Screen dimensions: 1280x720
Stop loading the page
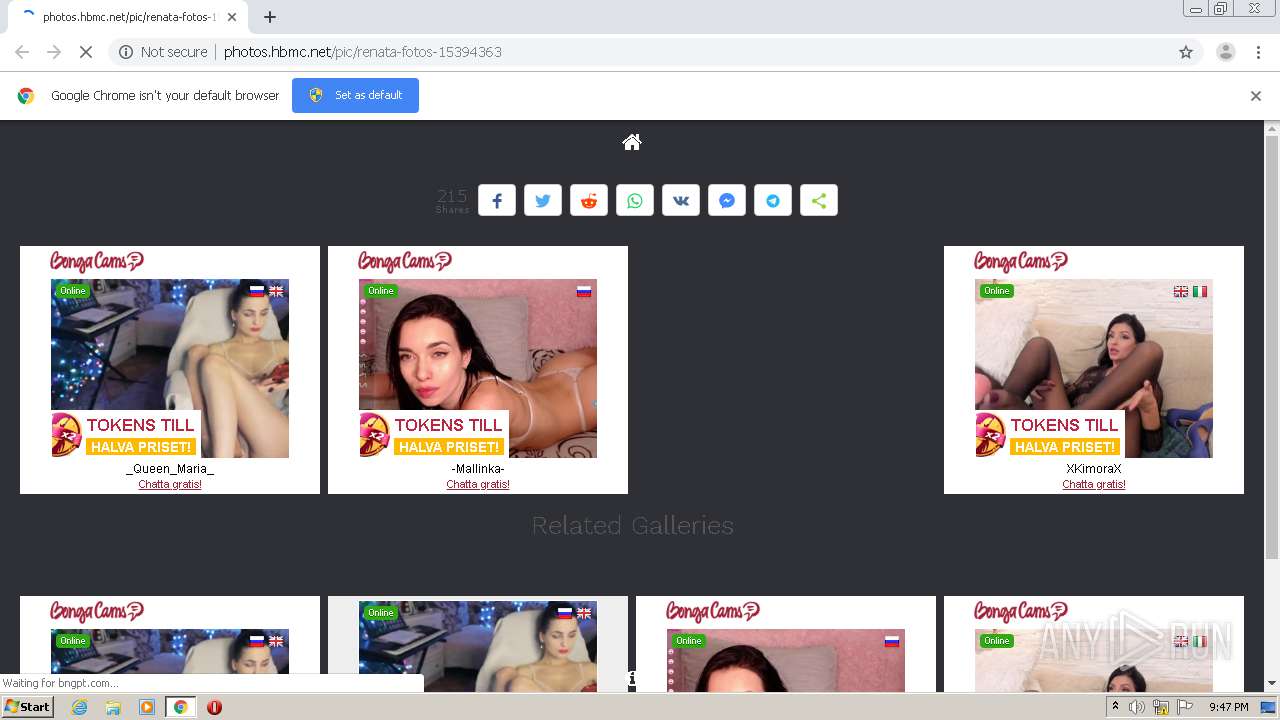[86, 52]
